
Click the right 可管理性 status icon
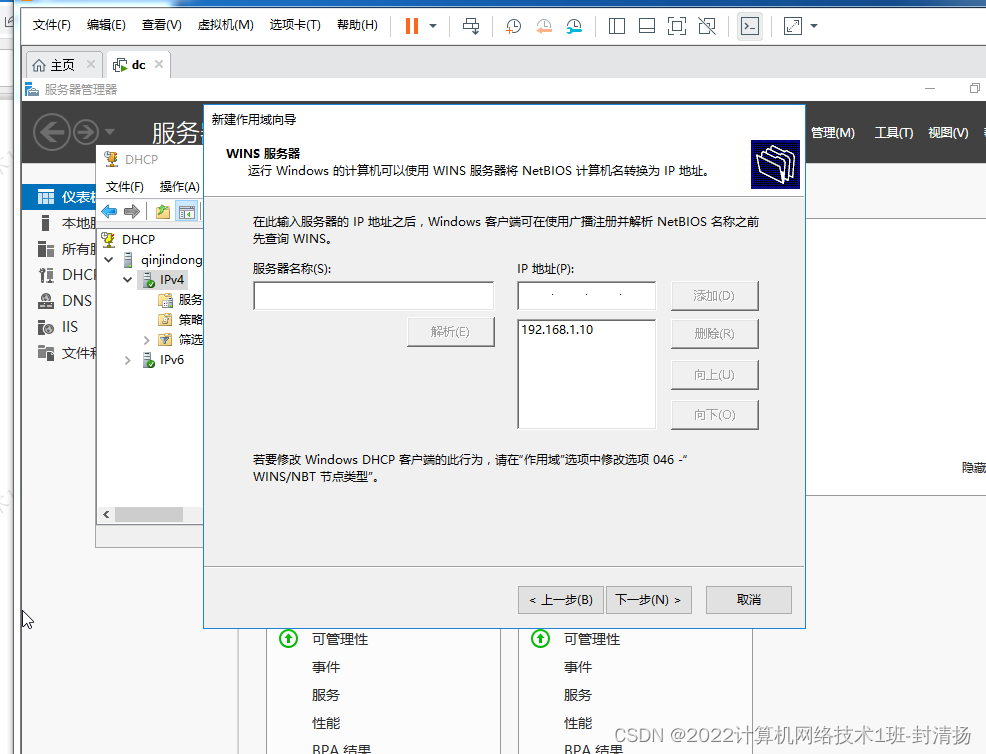[x=540, y=639]
